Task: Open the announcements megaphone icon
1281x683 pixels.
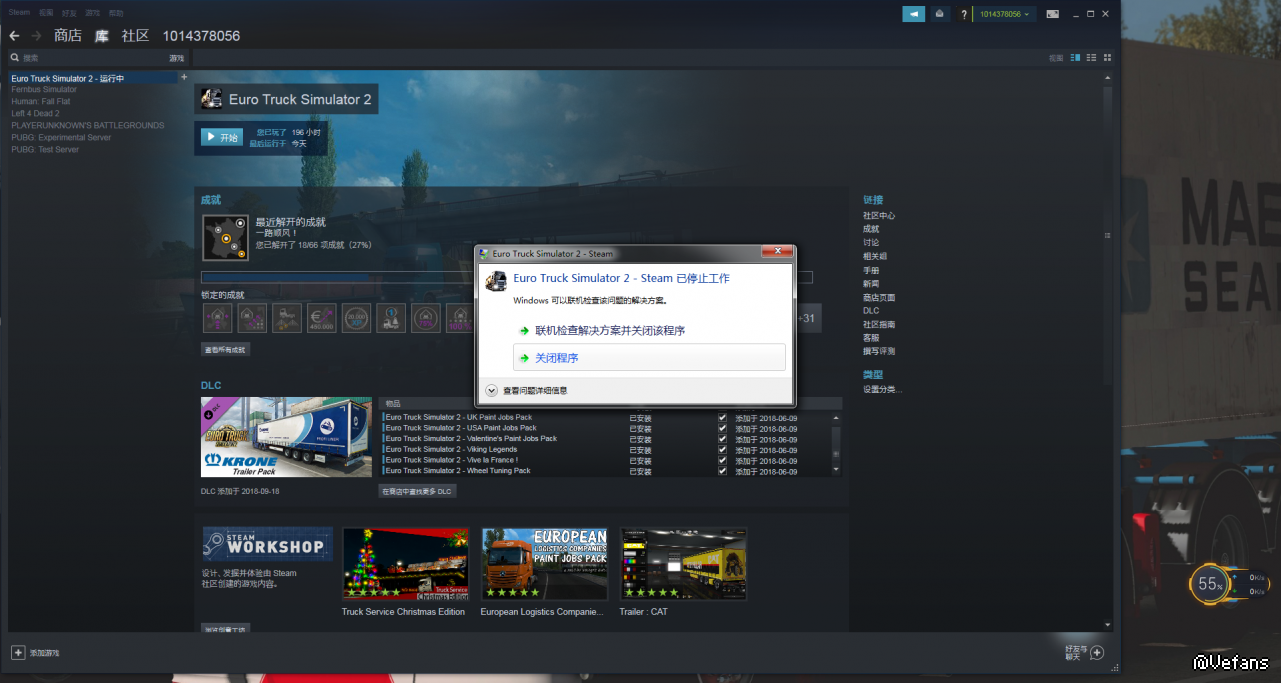Action: 914,14
